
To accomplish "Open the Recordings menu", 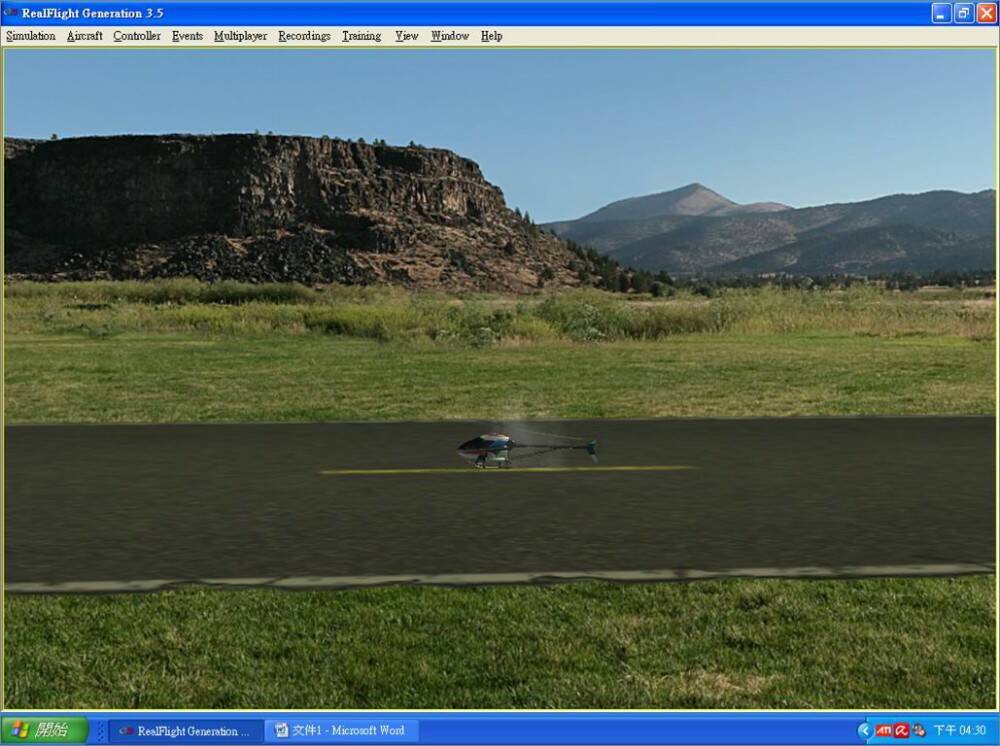I will point(304,36).
